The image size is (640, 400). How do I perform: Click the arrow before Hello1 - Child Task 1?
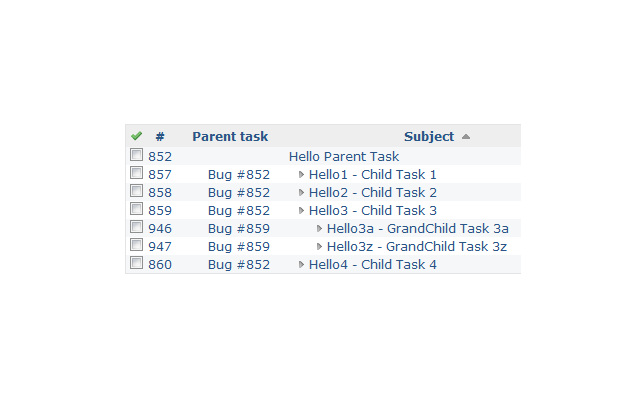tap(301, 175)
